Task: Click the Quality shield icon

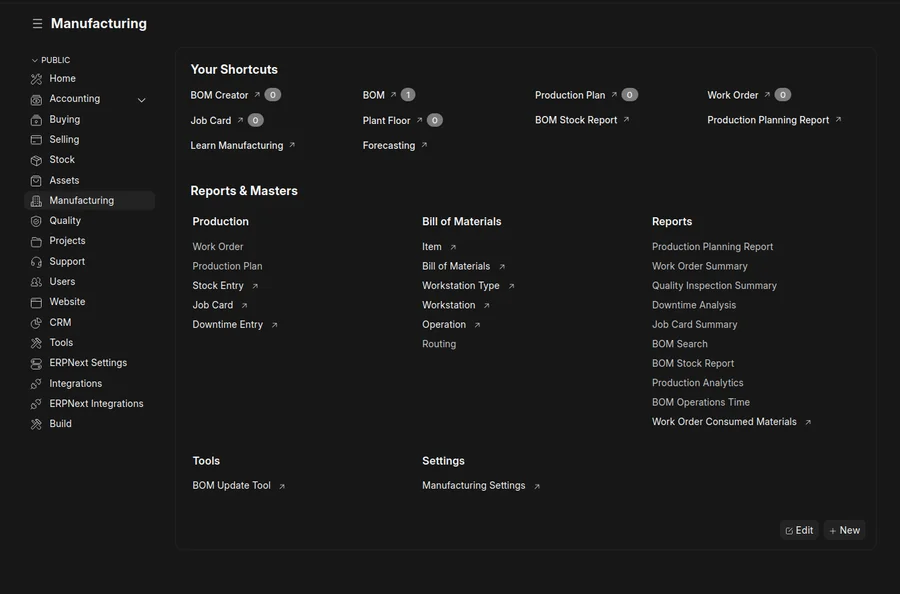Action: (36, 221)
